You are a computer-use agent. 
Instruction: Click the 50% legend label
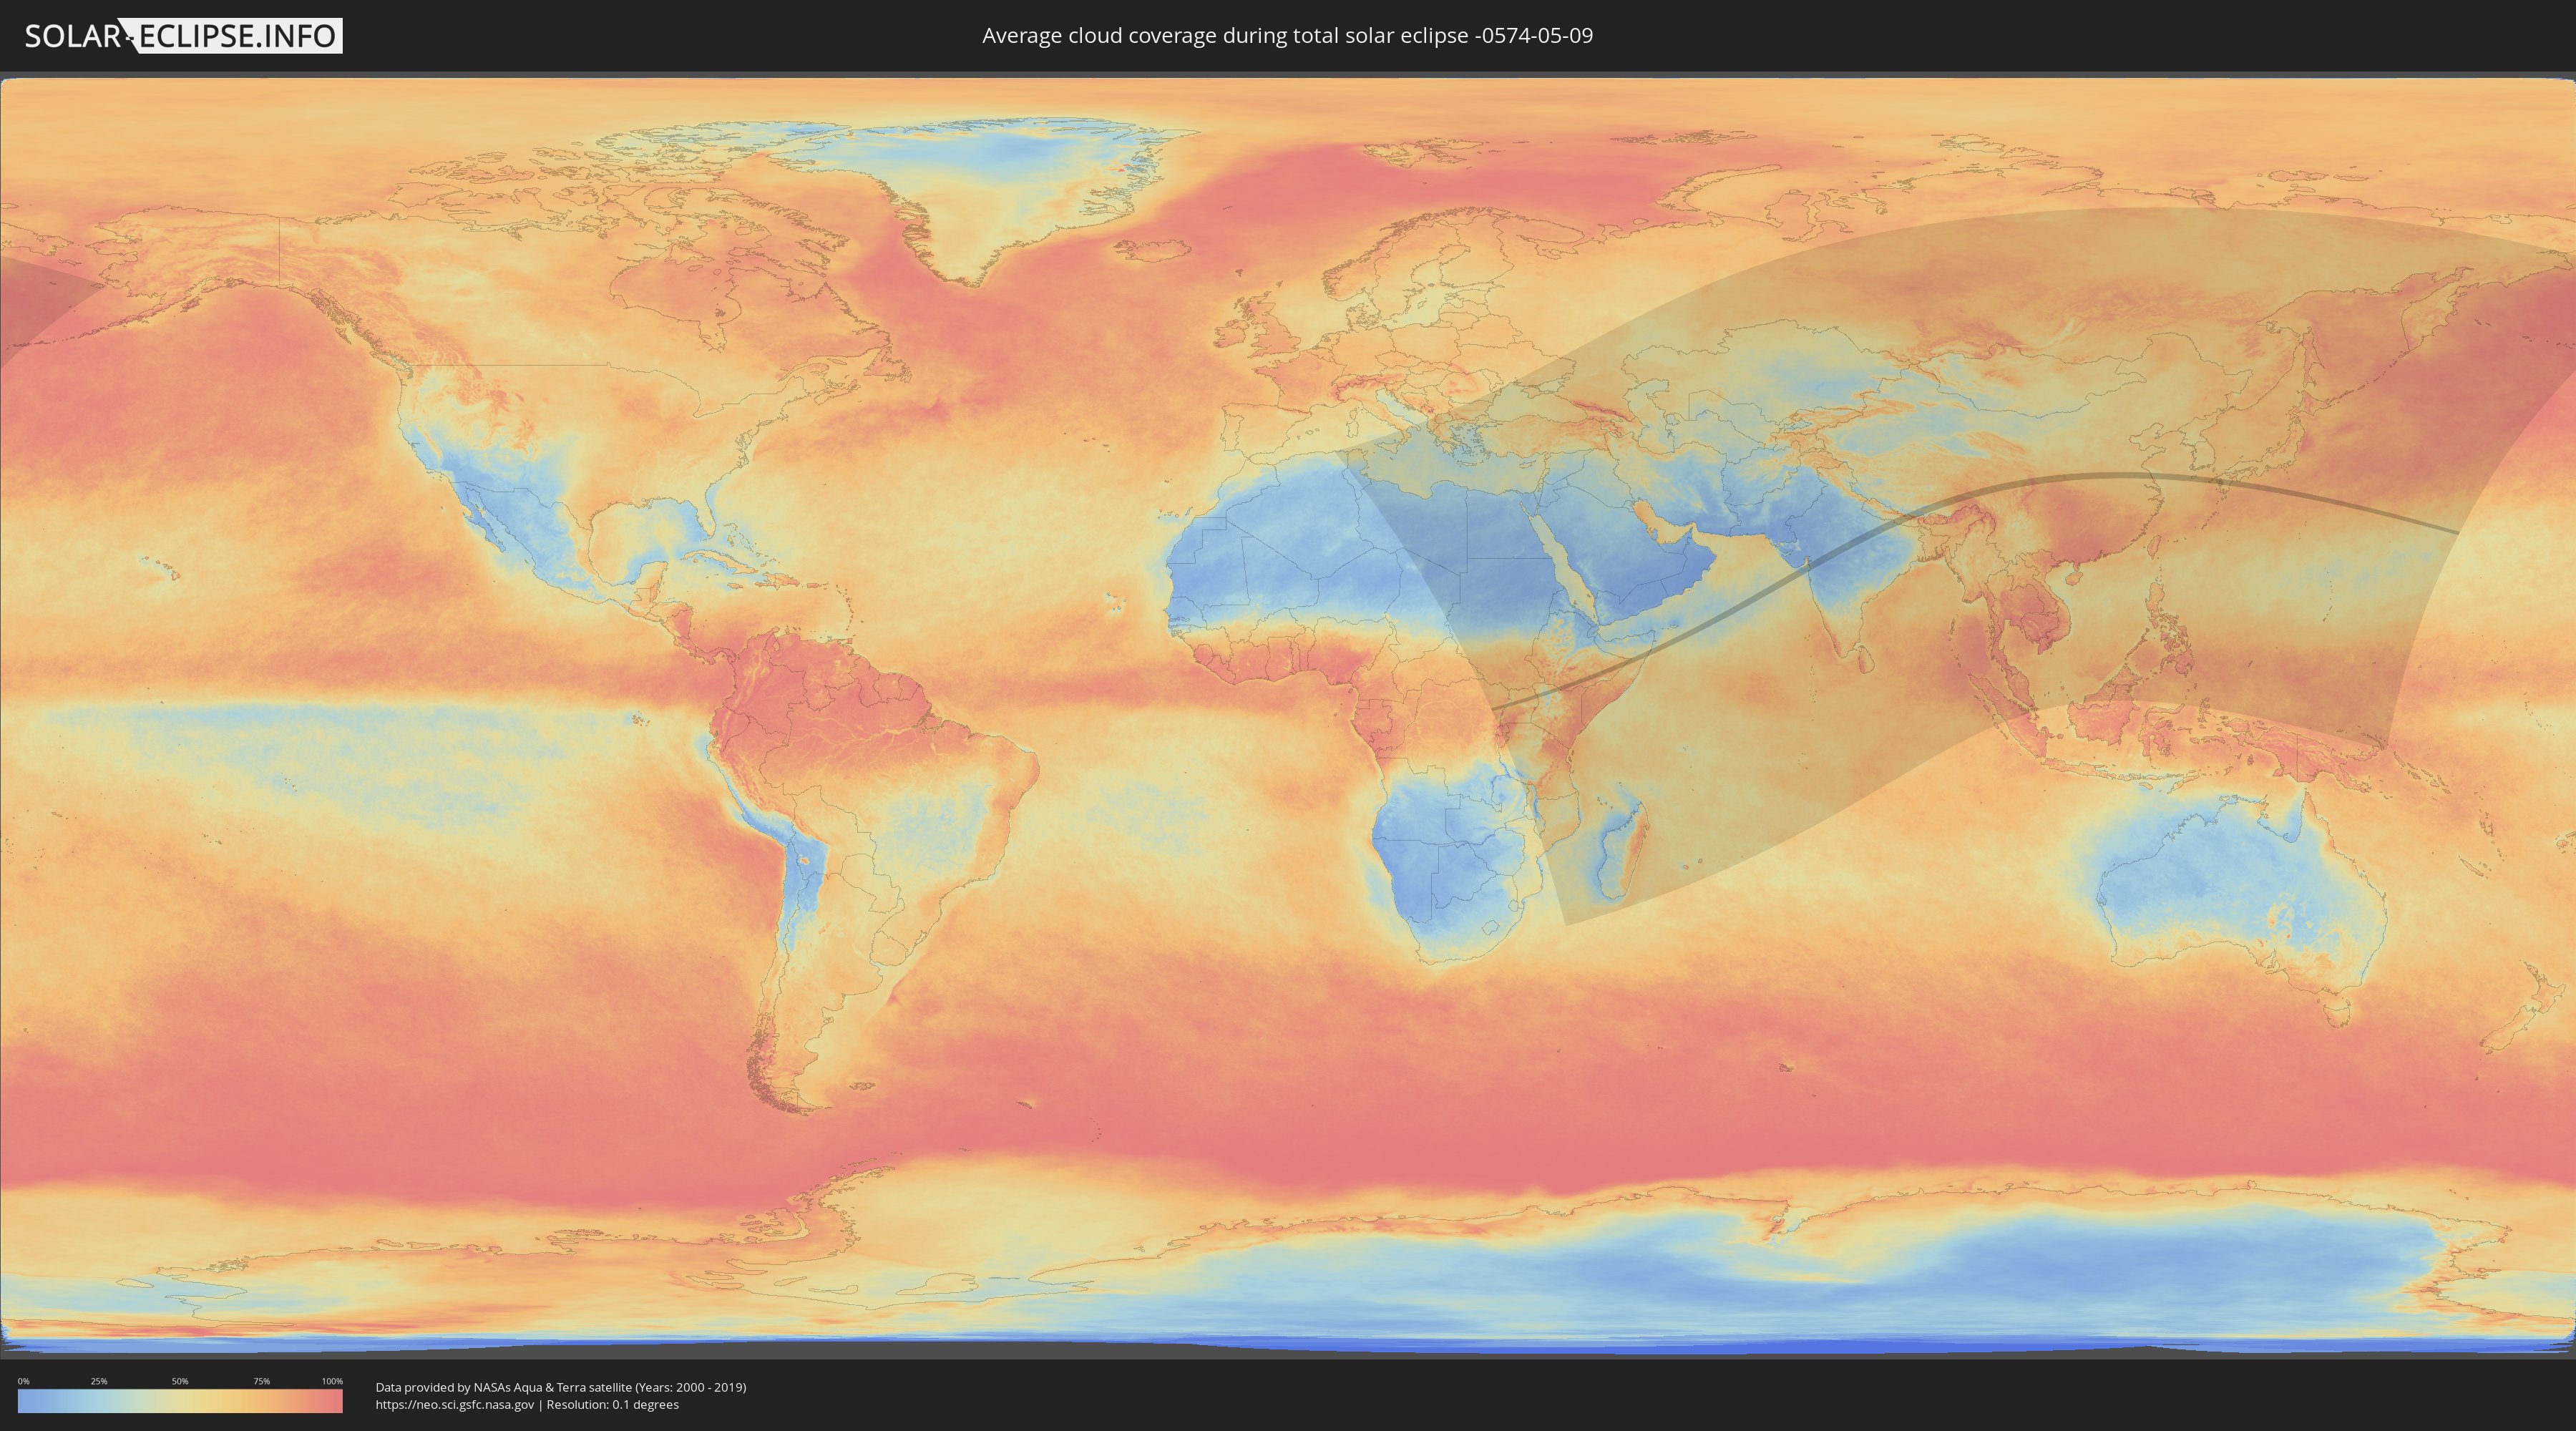[180, 1381]
